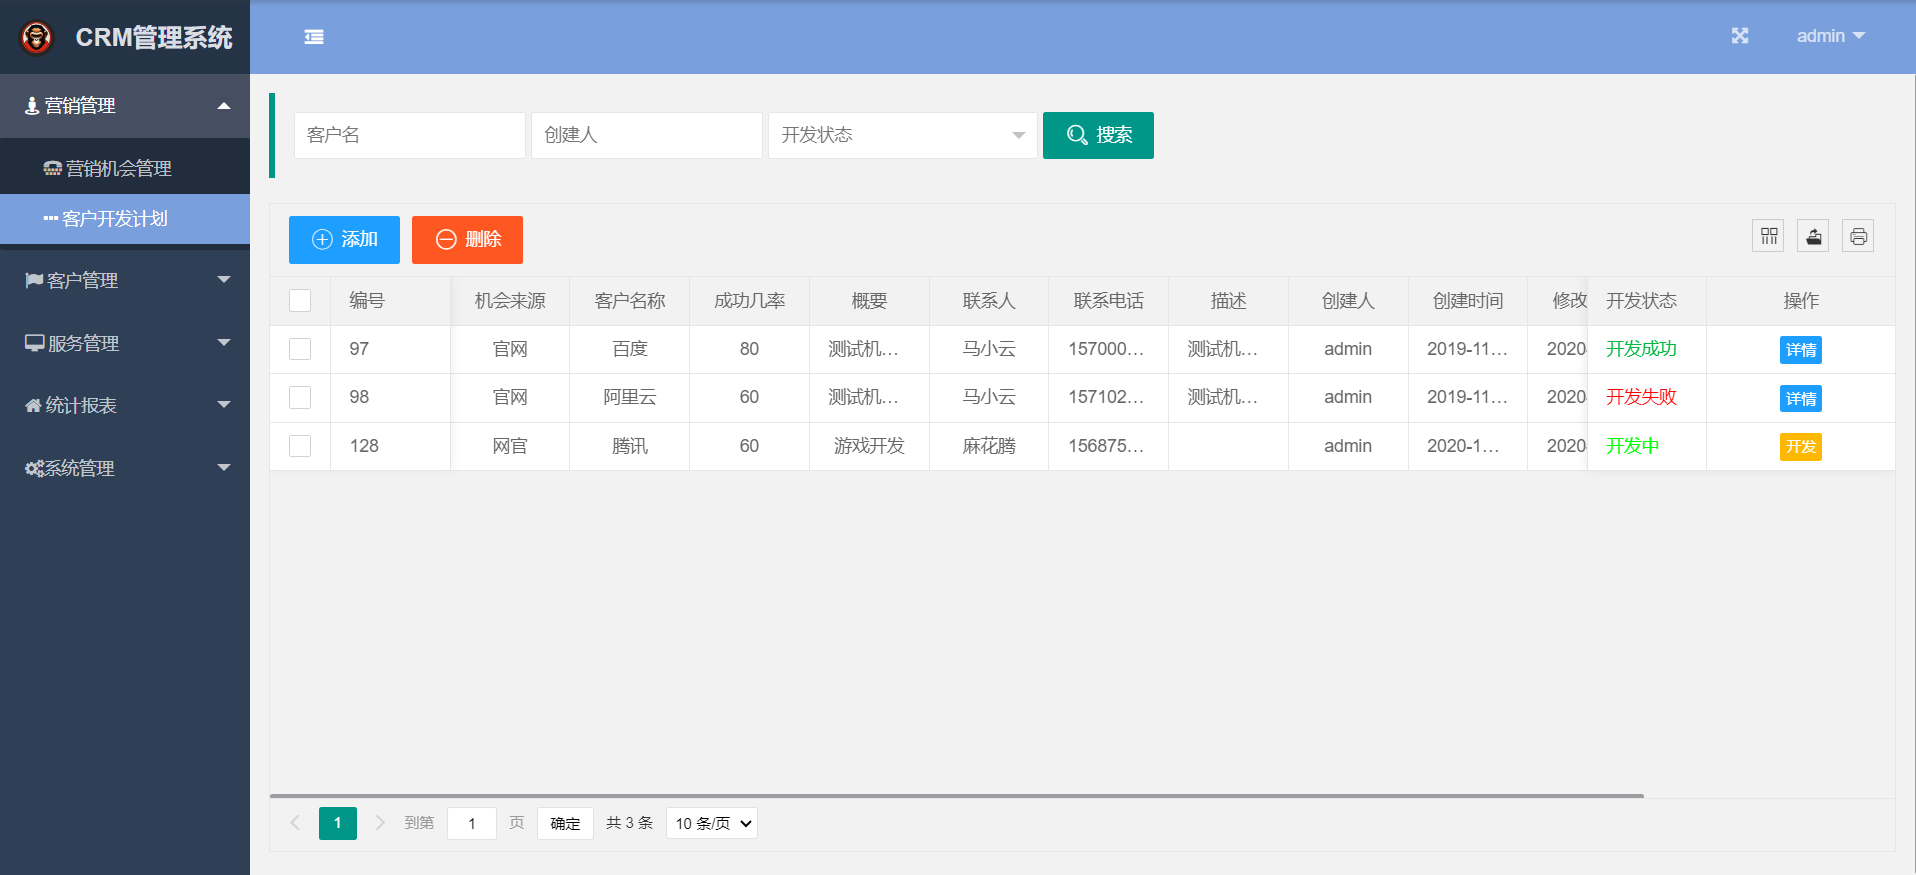
Task: Check the row 128 checkbox
Action: tap(300, 446)
